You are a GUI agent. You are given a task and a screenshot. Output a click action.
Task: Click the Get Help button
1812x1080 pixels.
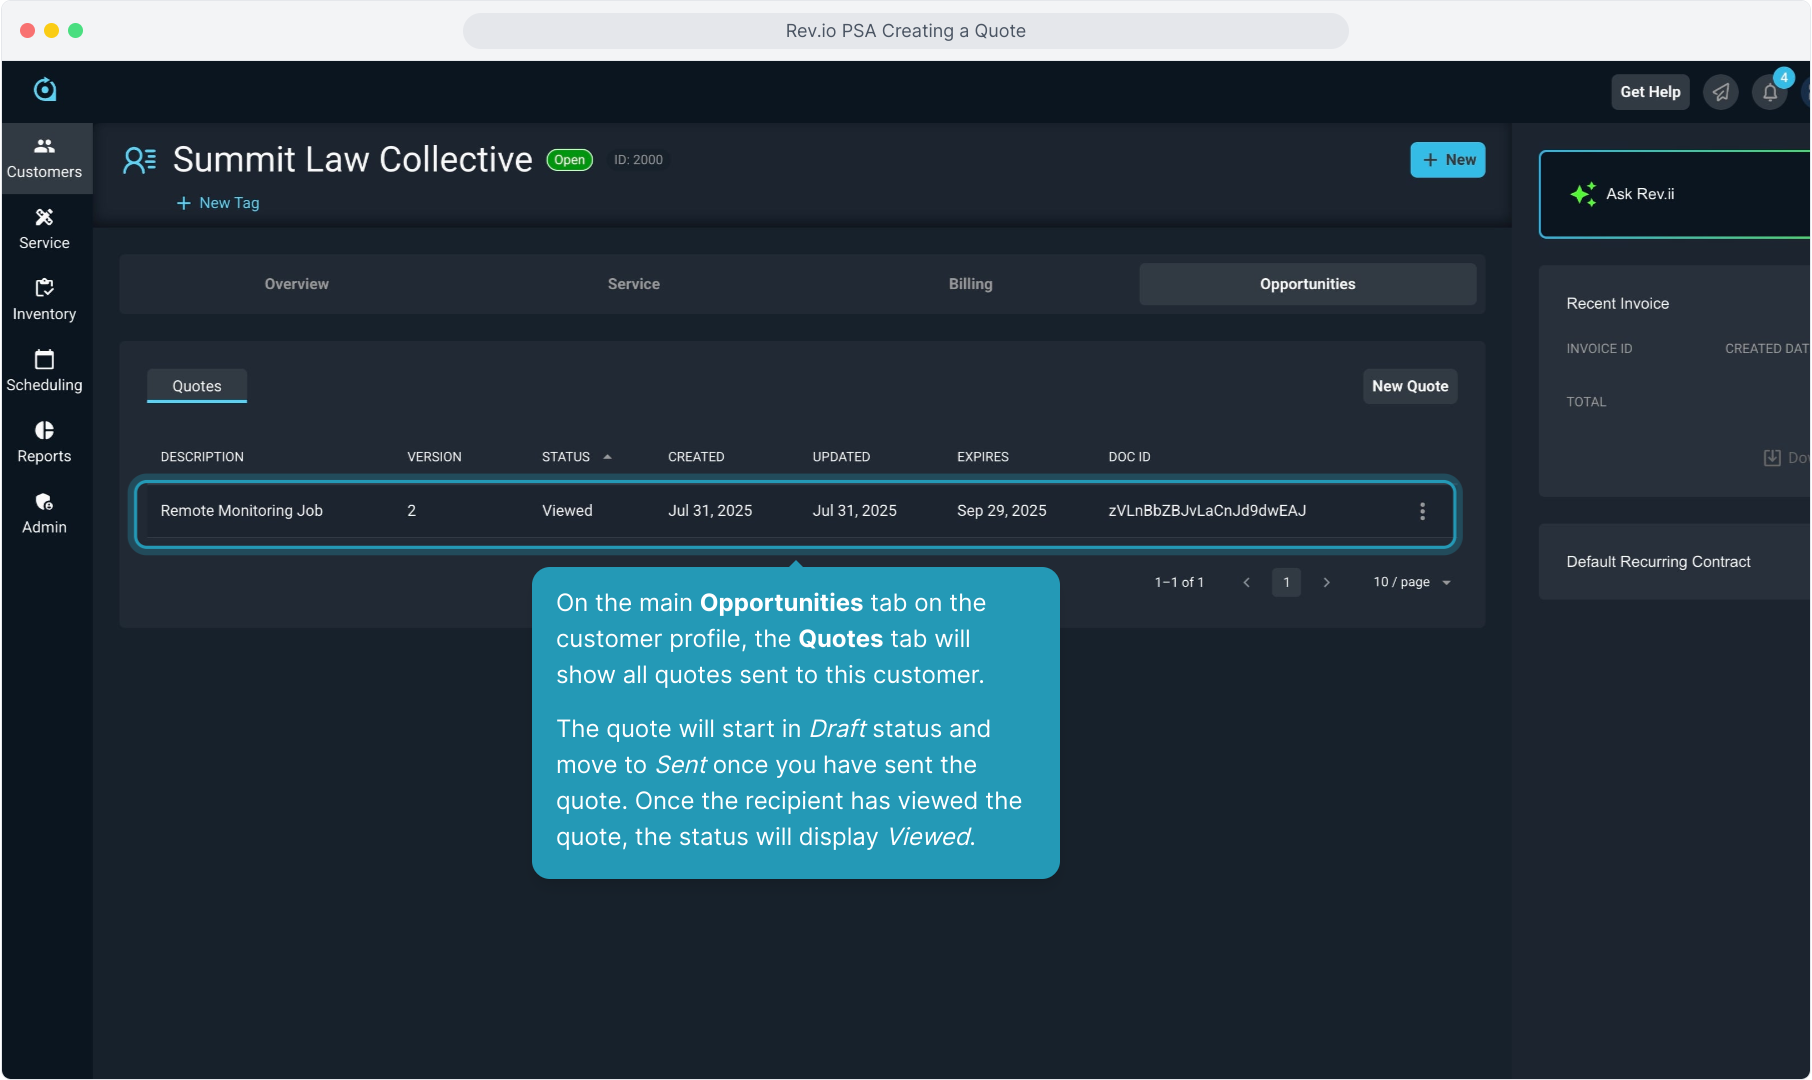(x=1650, y=92)
